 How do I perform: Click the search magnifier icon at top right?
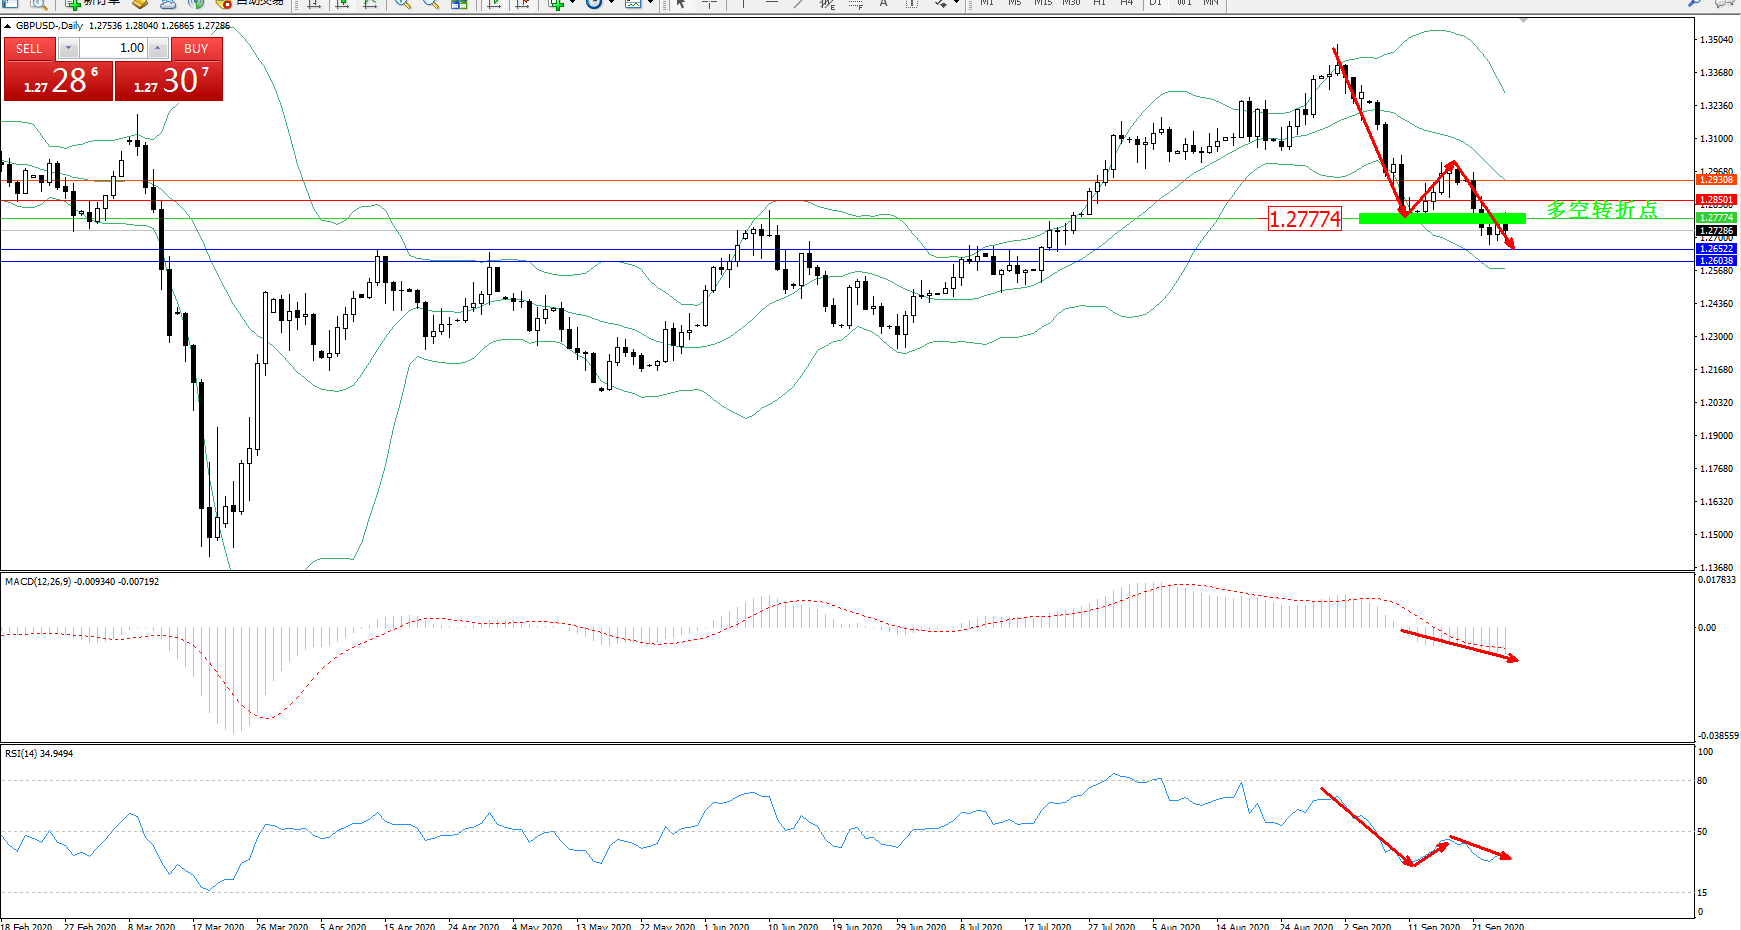pos(1694,4)
